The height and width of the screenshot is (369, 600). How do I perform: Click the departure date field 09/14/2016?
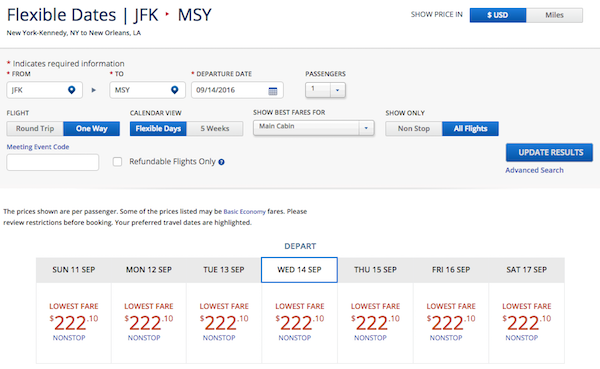[237, 90]
